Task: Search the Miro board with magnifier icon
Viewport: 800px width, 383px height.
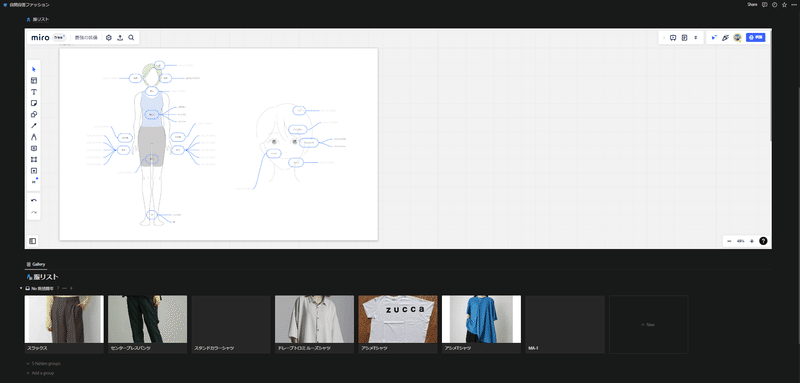Action: 131,37
